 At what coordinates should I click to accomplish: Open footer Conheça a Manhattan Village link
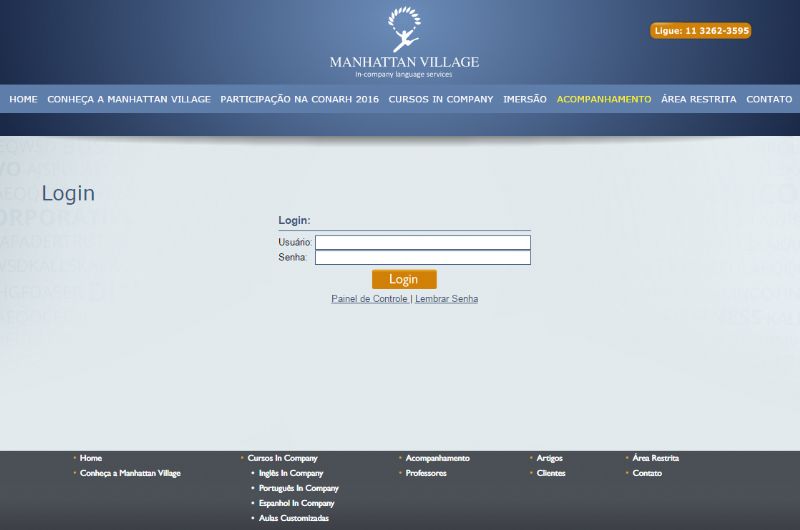point(130,473)
